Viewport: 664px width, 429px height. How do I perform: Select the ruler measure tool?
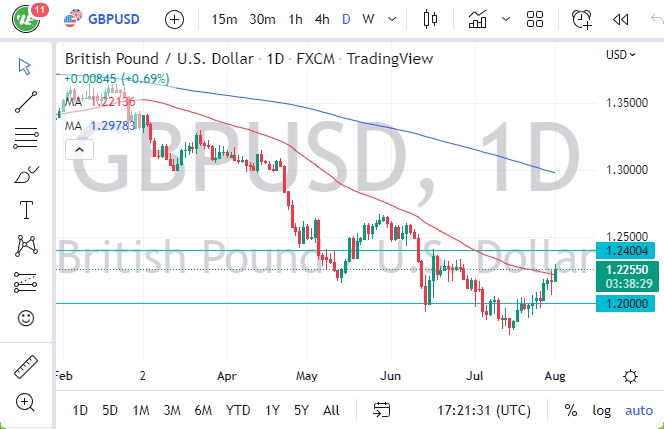click(27, 367)
